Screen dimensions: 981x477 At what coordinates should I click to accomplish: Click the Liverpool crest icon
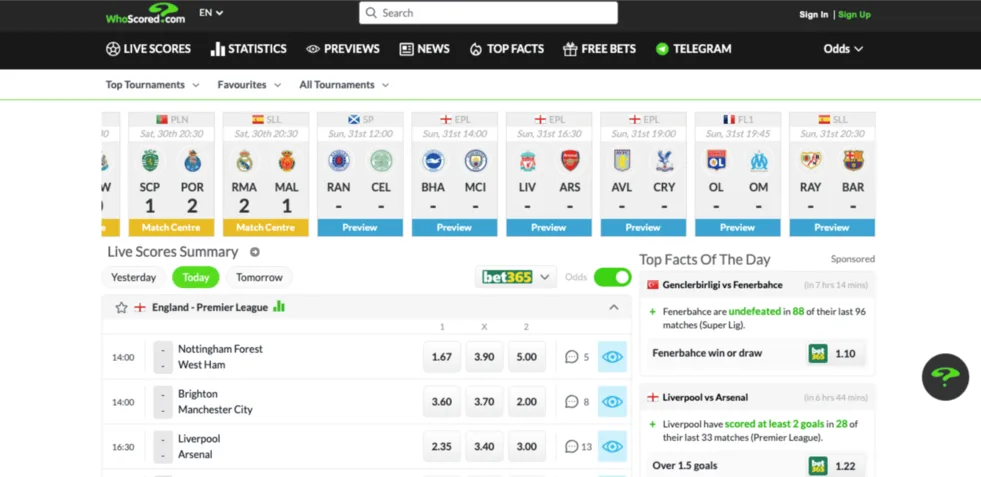tap(527, 161)
